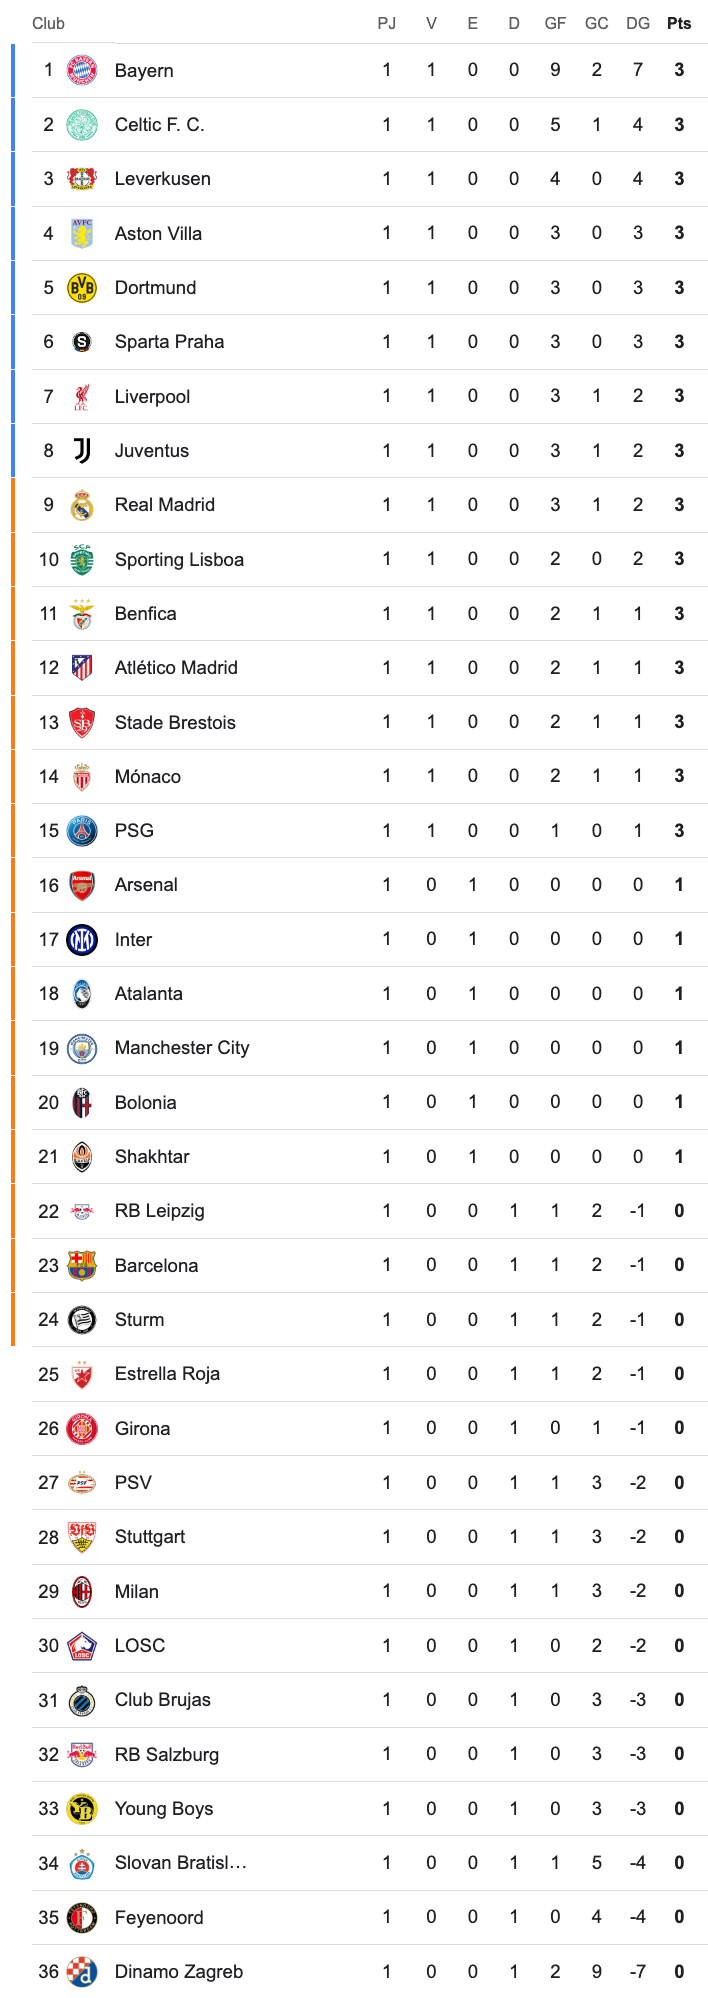Click the Sporting Lisboa team name
708x1998 pixels.
click(179, 560)
